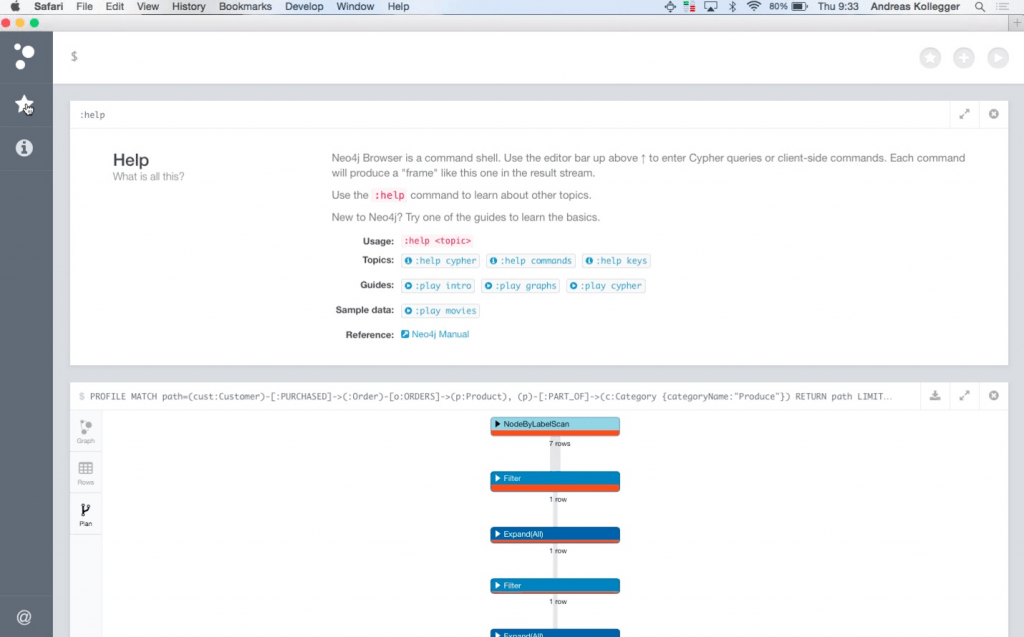Open the View menu

pyautogui.click(x=148, y=7)
